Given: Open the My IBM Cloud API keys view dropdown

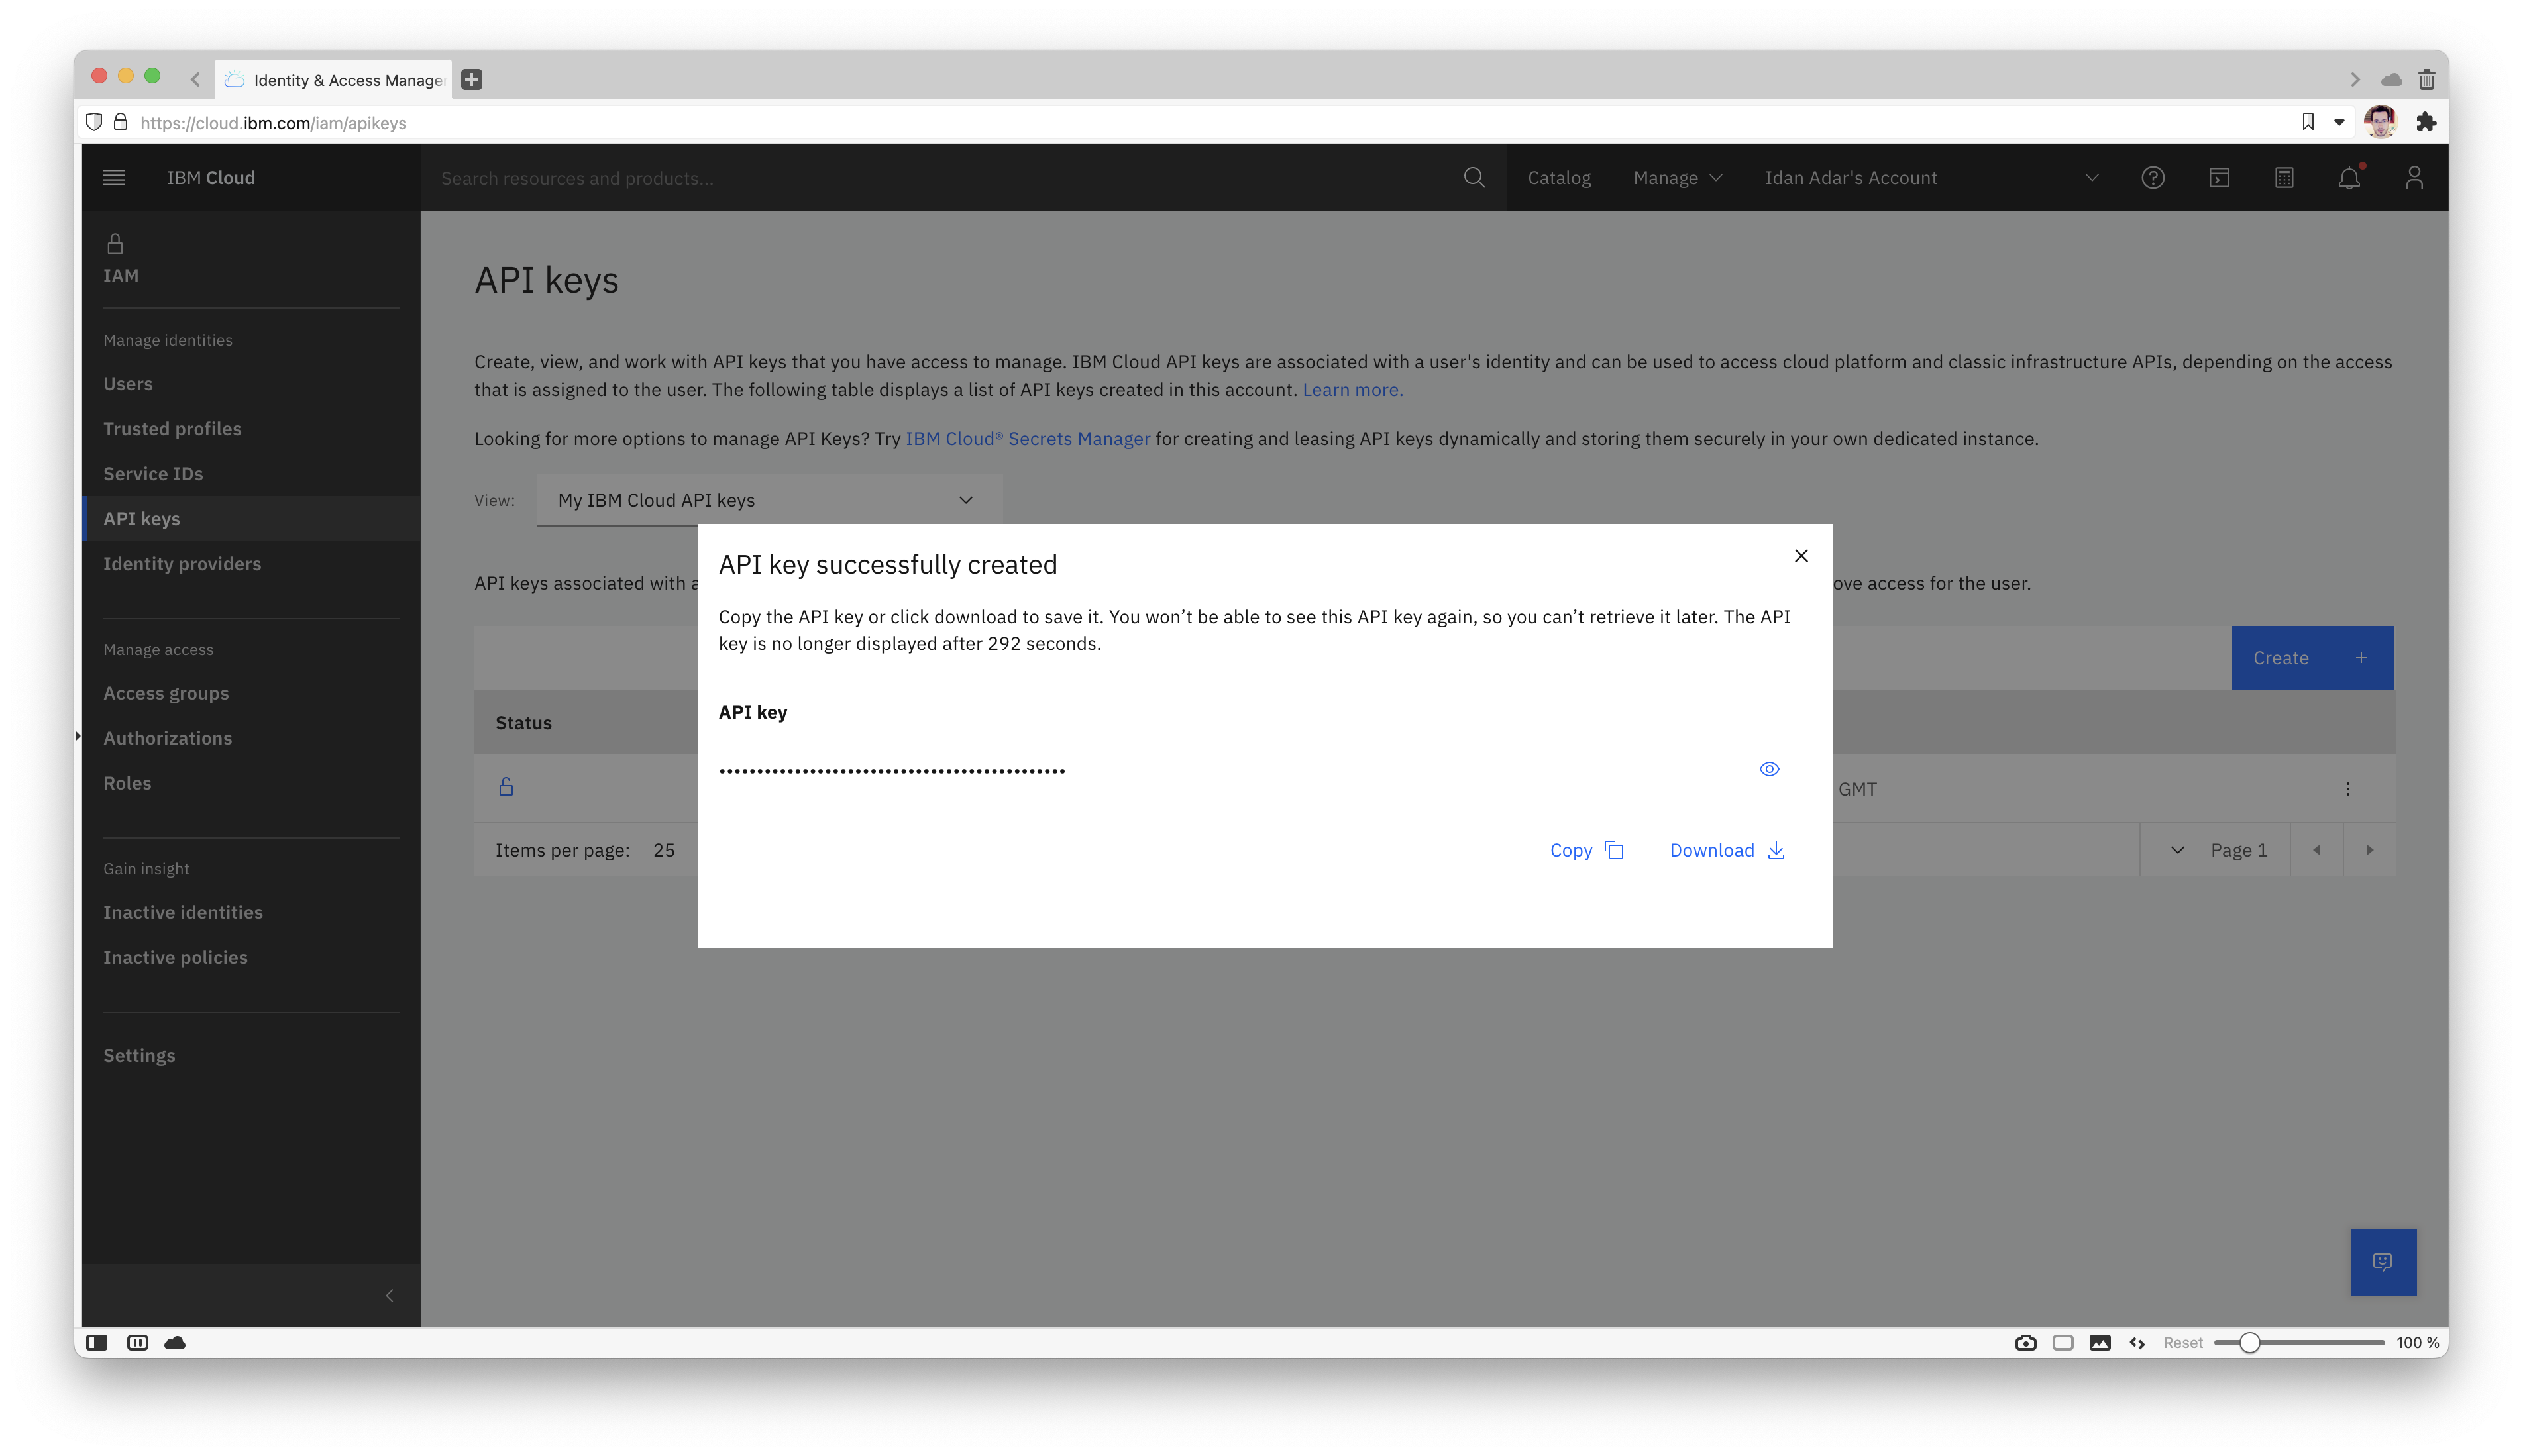Looking at the screenshot, I should [768, 500].
